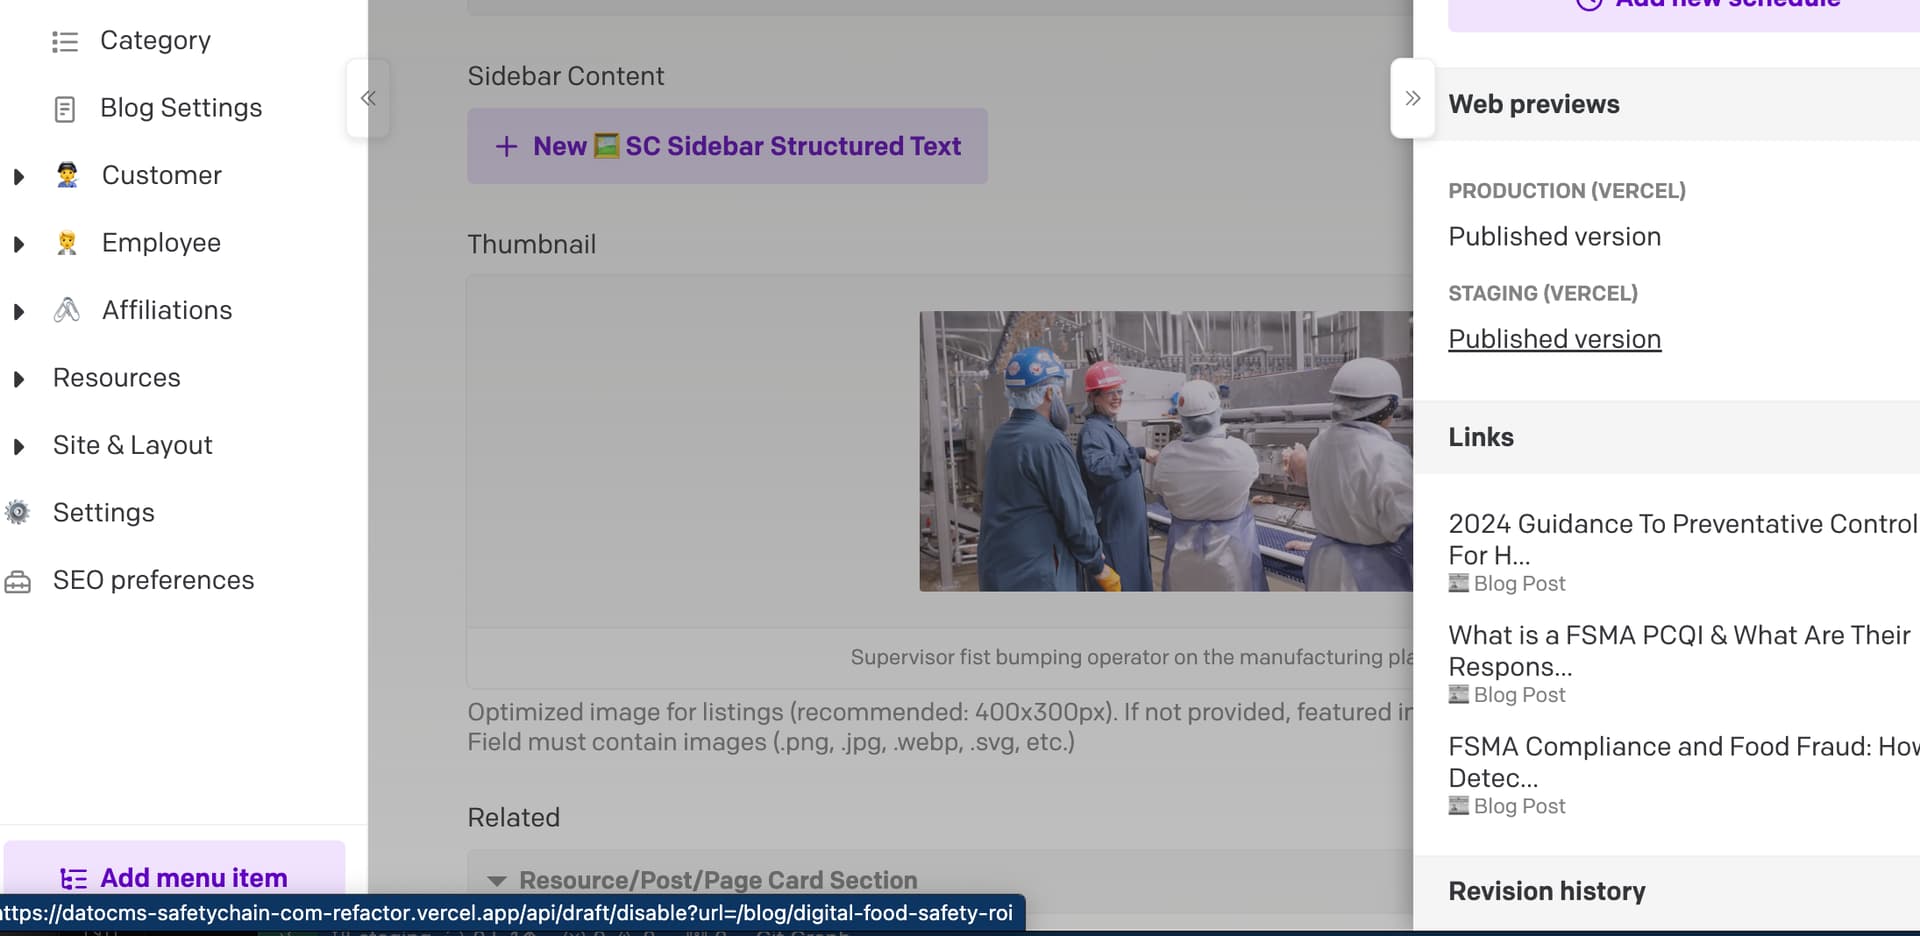This screenshot has width=1920, height=936.
Task: Expand the Employee group arrow
Action: click(x=18, y=244)
